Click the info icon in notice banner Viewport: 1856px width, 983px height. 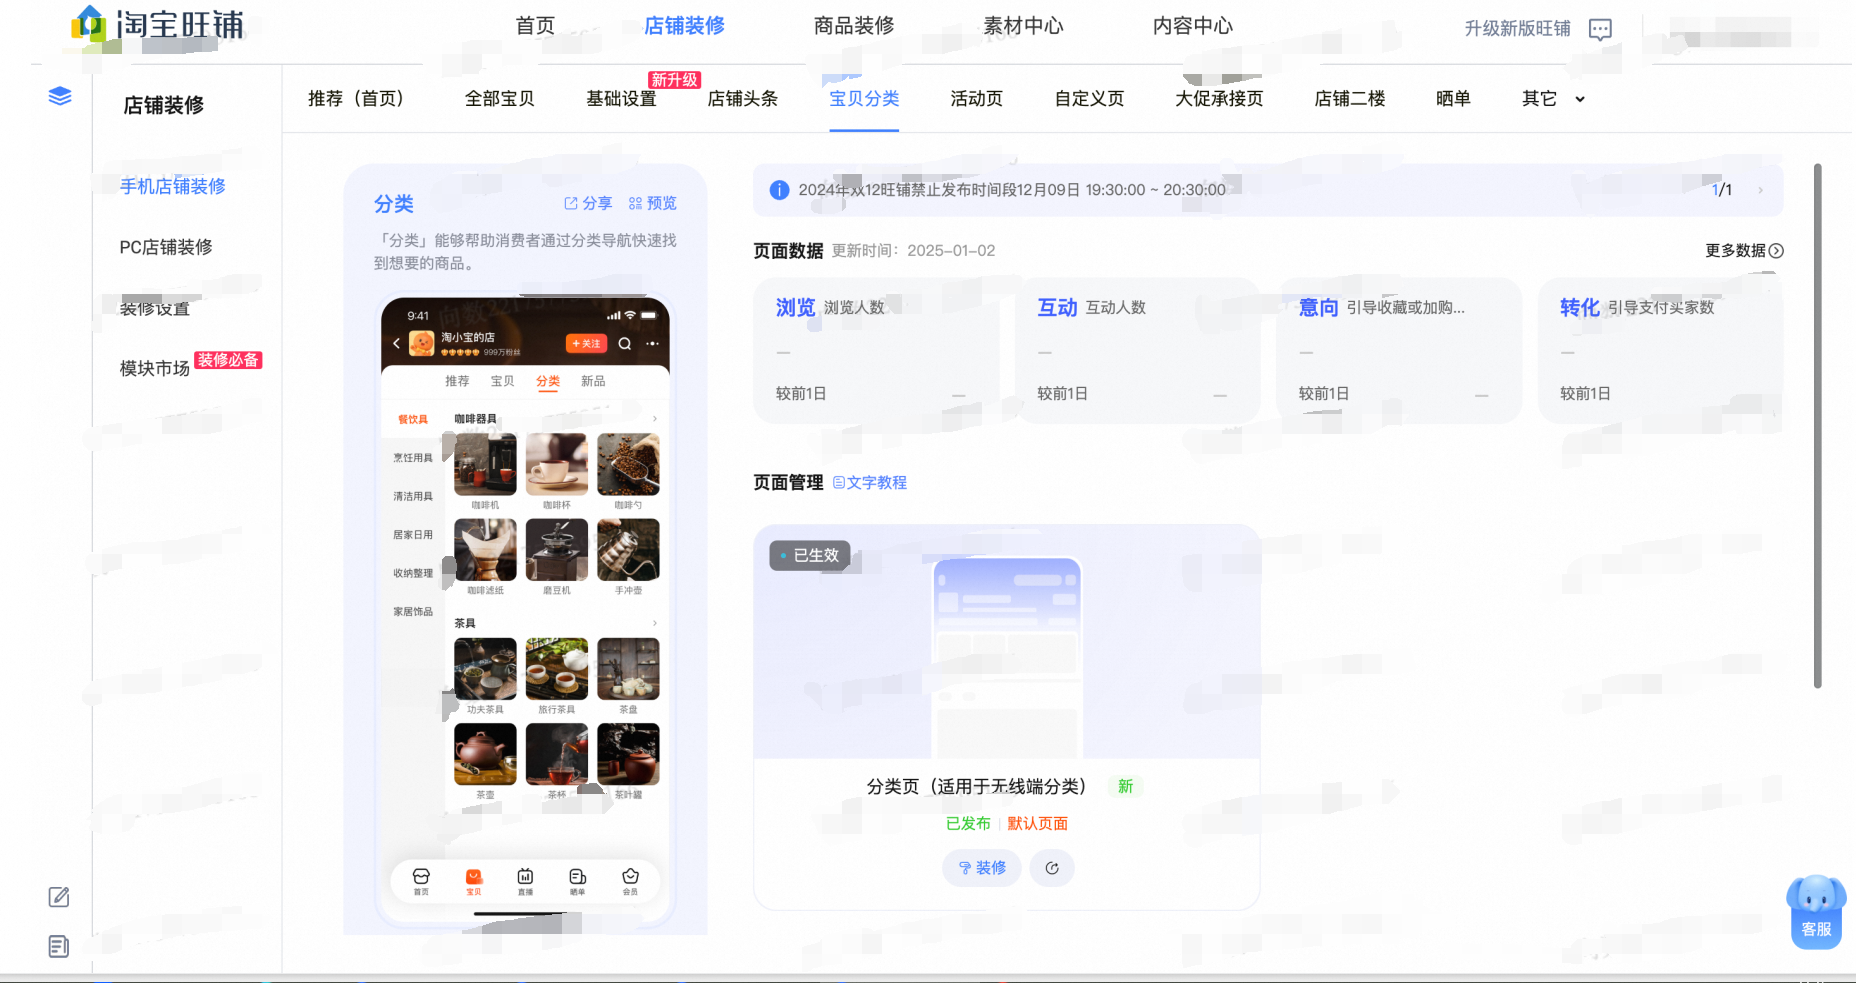tap(779, 190)
